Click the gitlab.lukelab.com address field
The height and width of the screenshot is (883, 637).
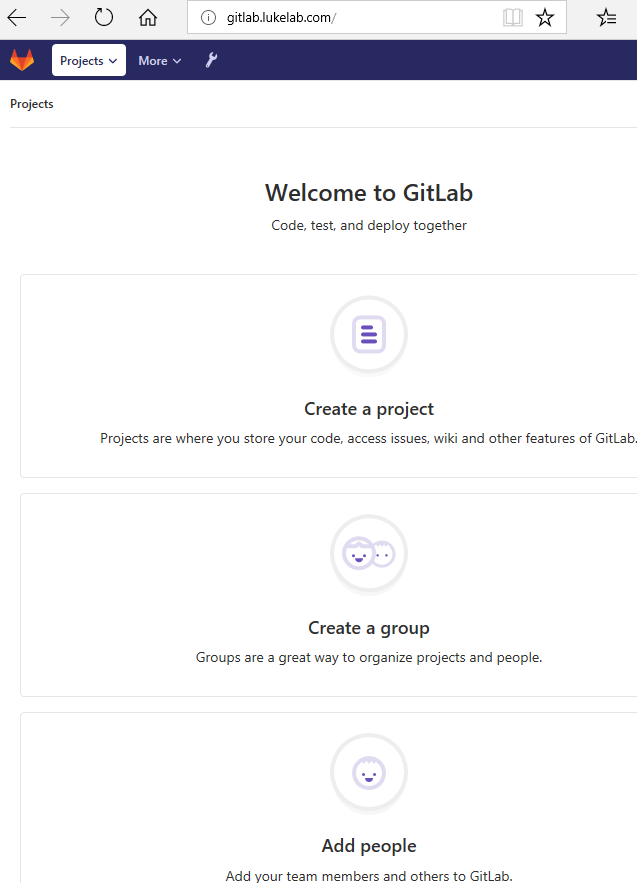tap(360, 17)
